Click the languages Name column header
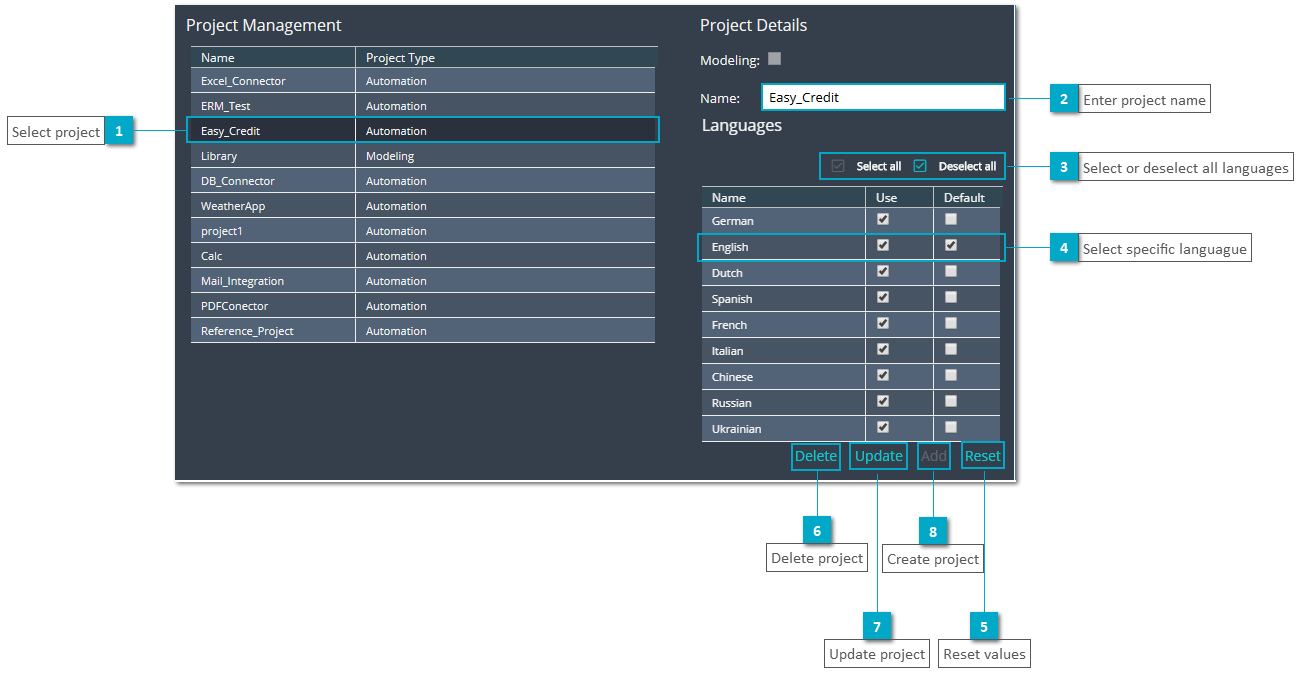The height and width of the screenshot is (680, 1305). 783,197
